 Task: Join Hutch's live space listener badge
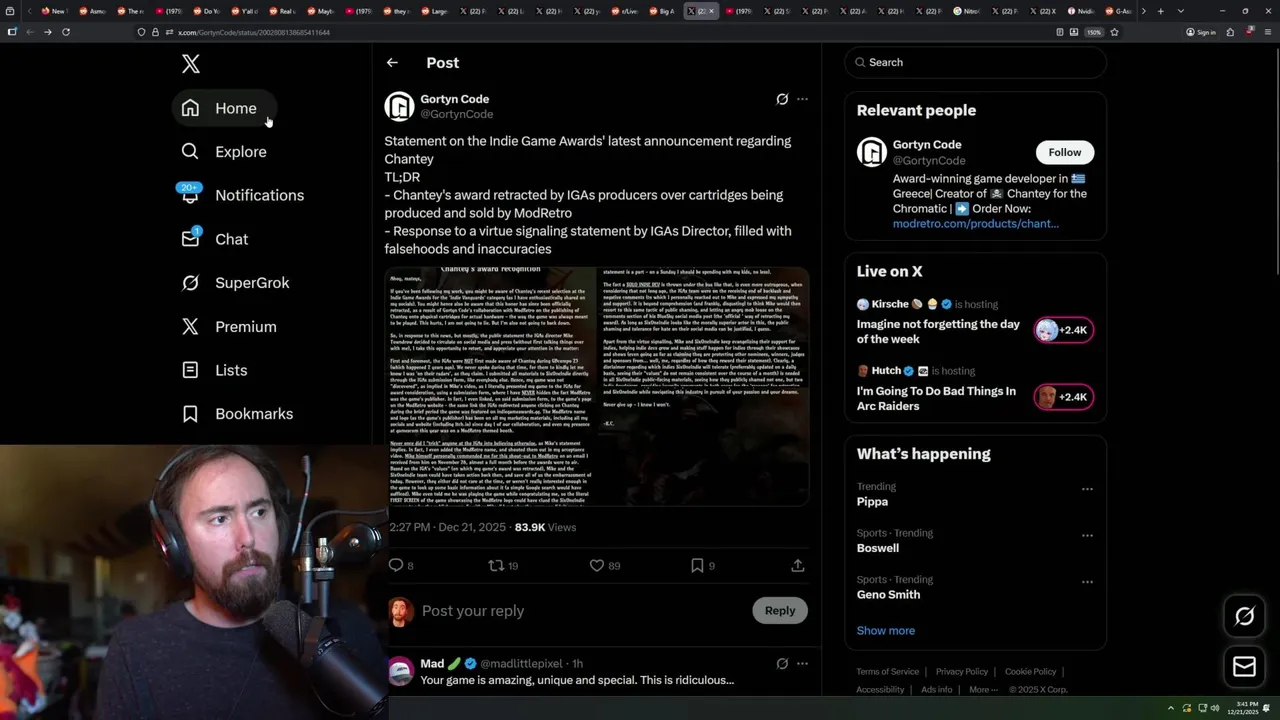1064,397
